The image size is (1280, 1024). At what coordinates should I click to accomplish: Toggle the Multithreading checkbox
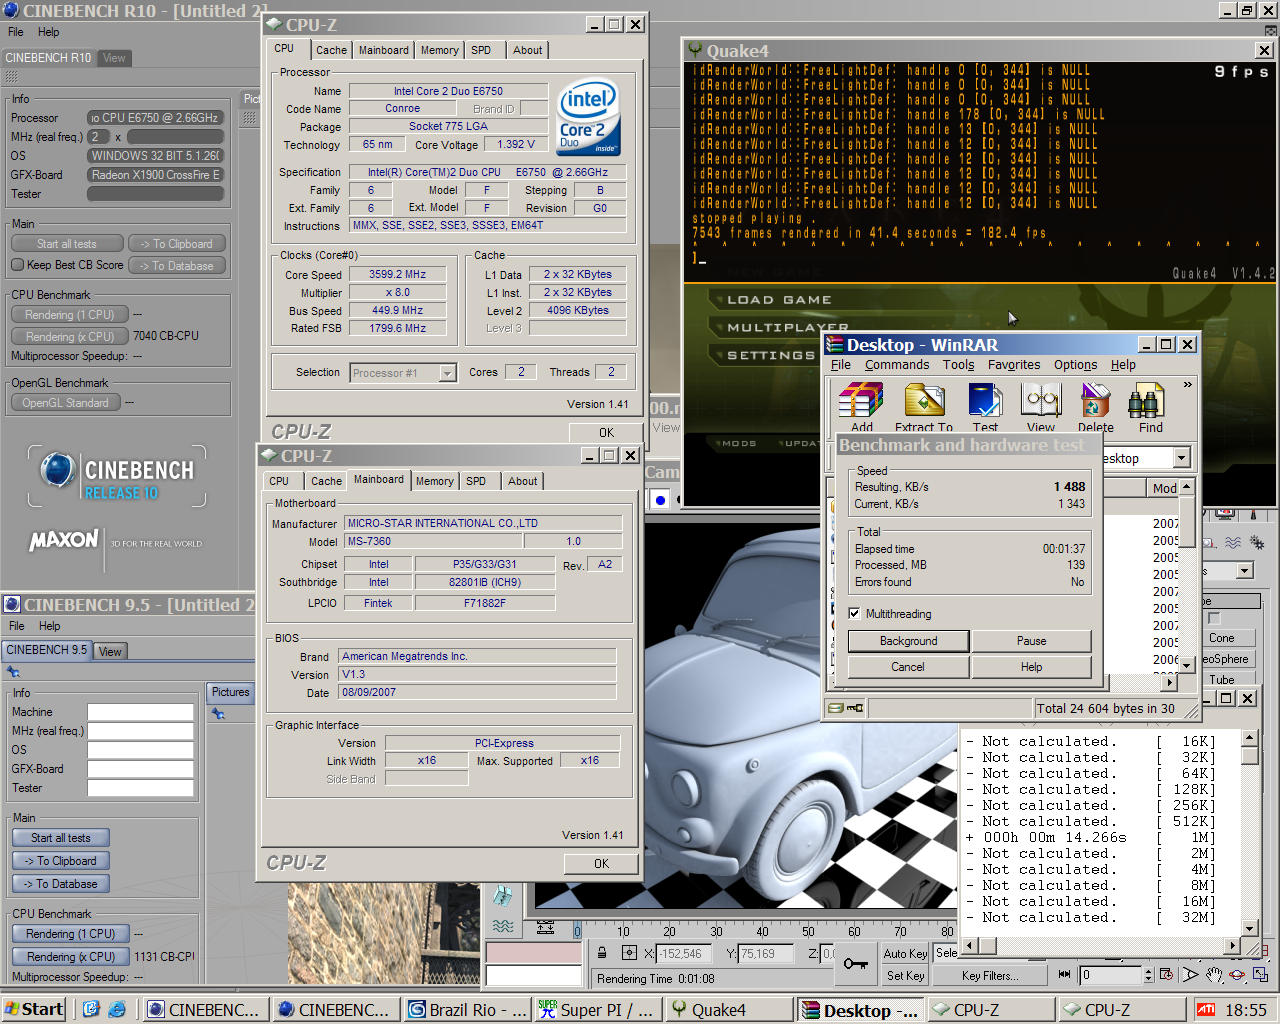point(854,614)
